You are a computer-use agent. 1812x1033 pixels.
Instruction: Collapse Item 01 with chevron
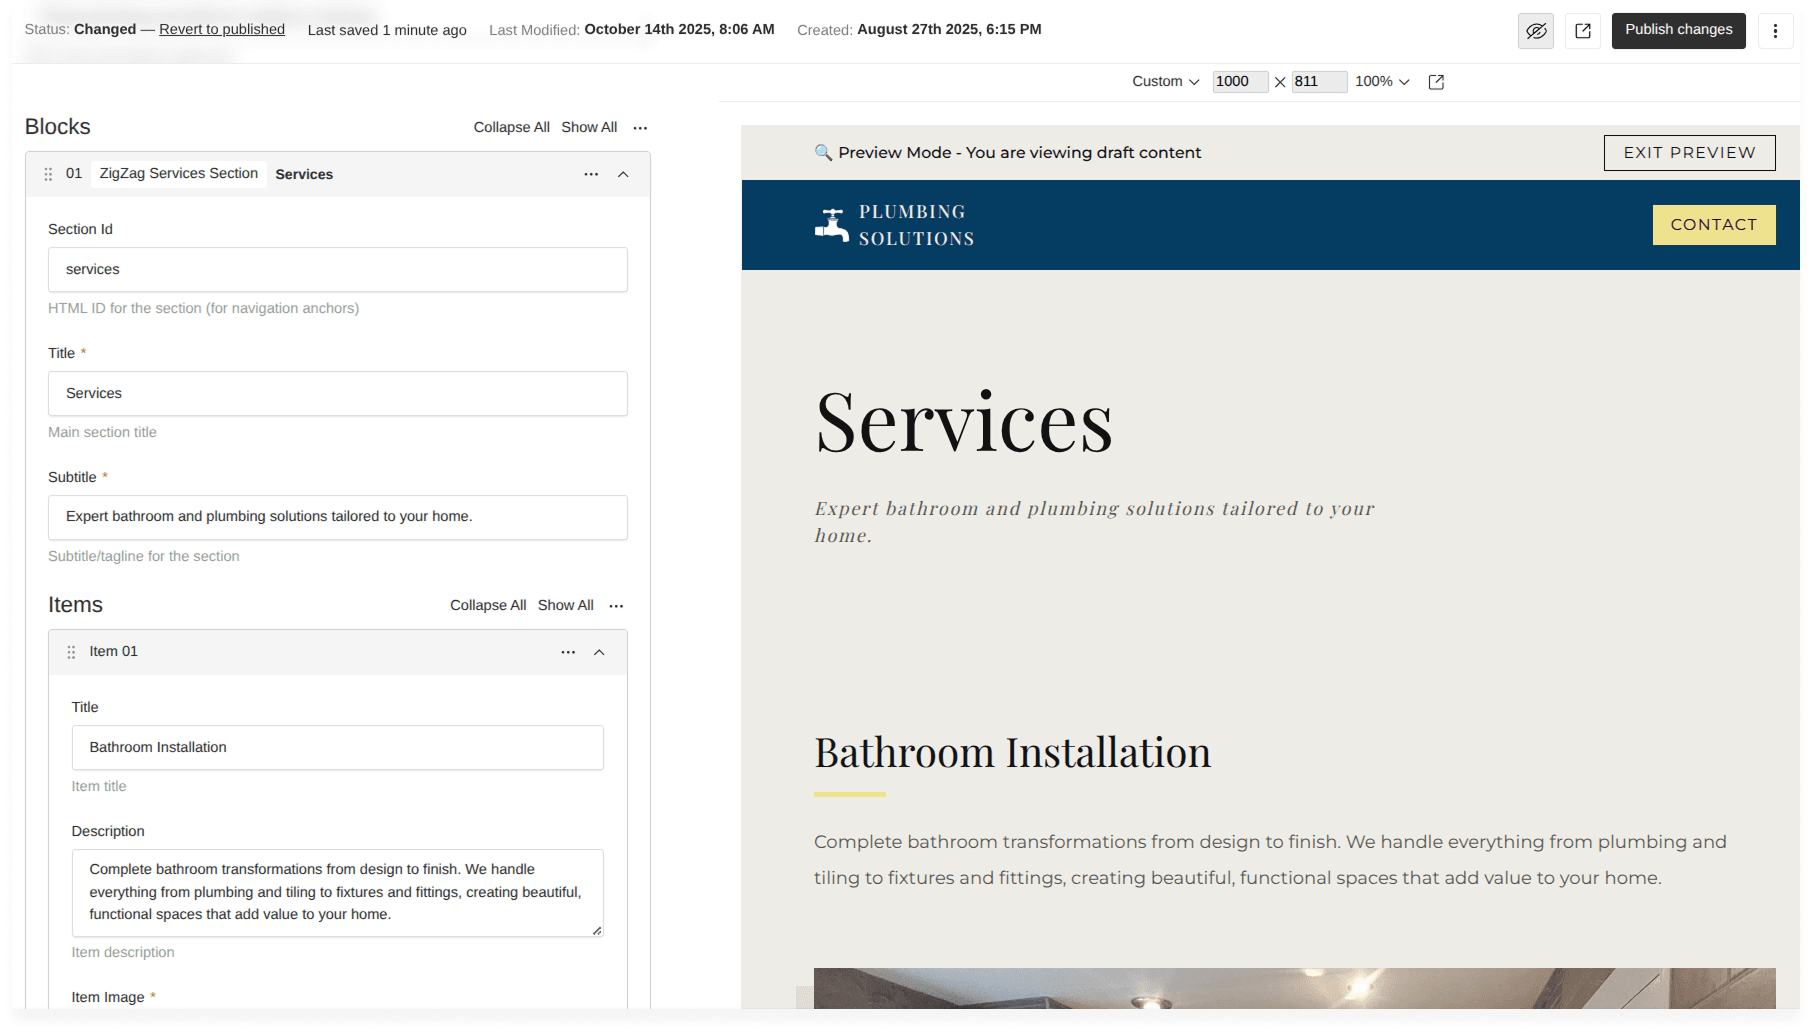click(x=599, y=652)
